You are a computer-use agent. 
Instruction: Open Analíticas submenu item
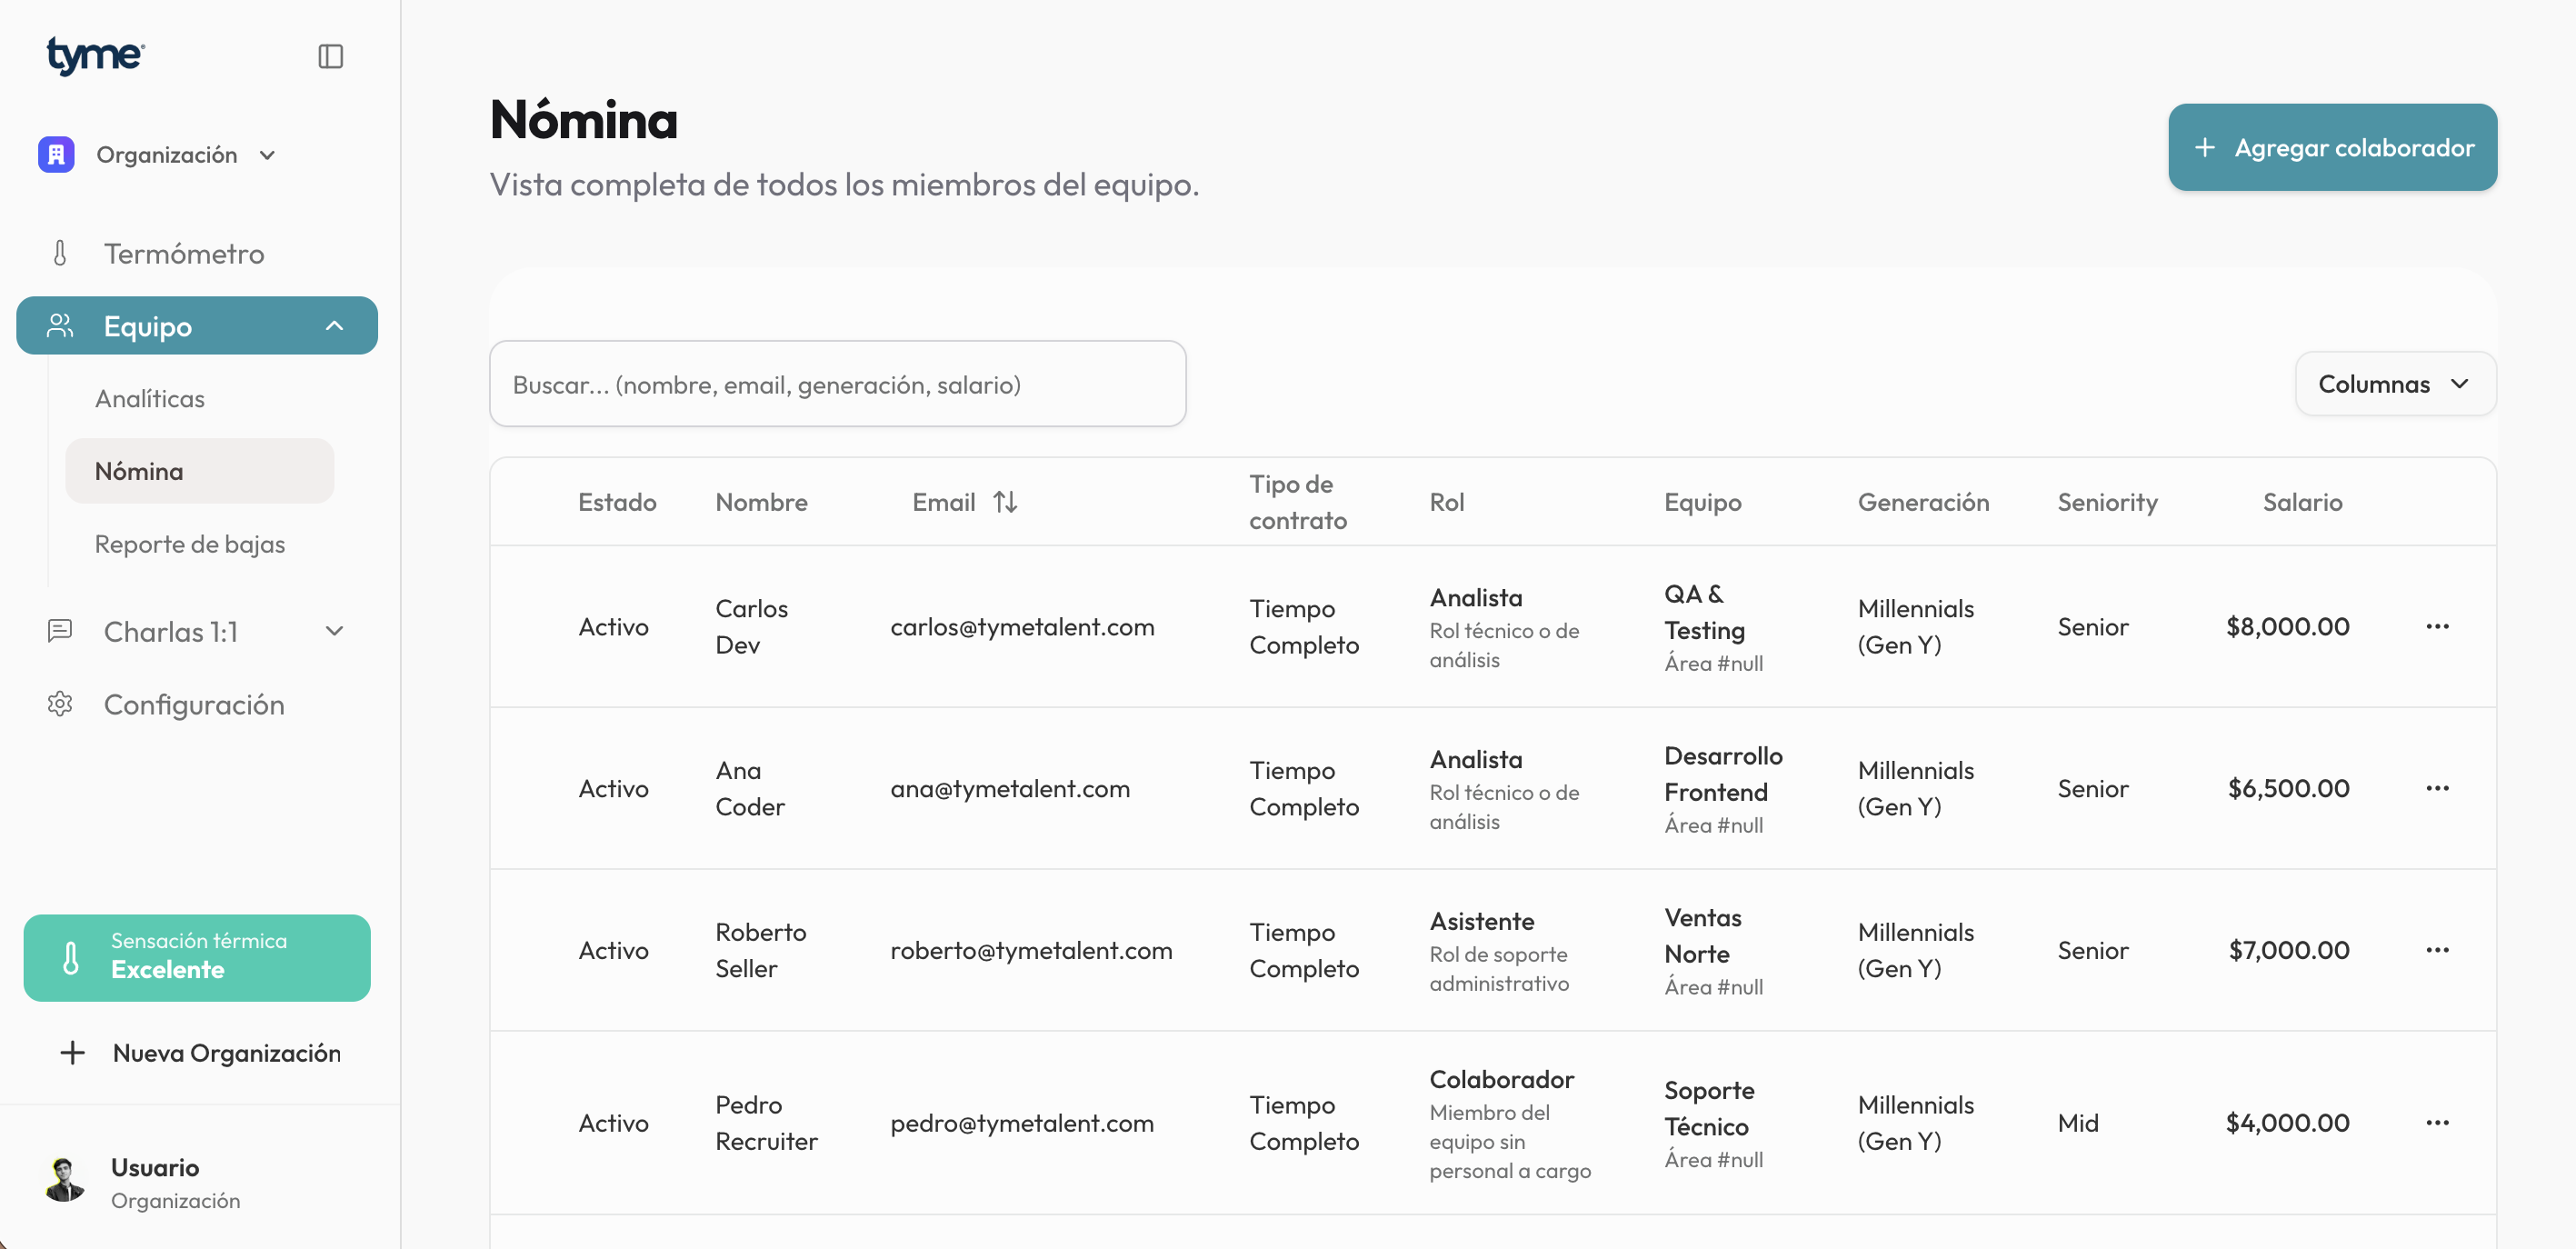[150, 399]
